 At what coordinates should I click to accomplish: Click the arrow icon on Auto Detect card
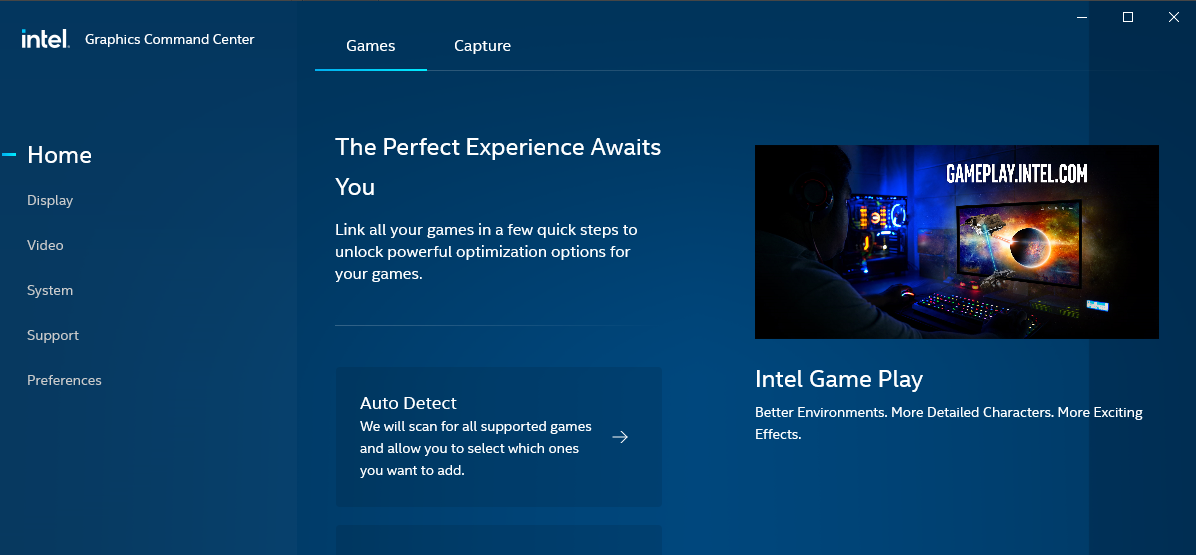click(x=620, y=437)
